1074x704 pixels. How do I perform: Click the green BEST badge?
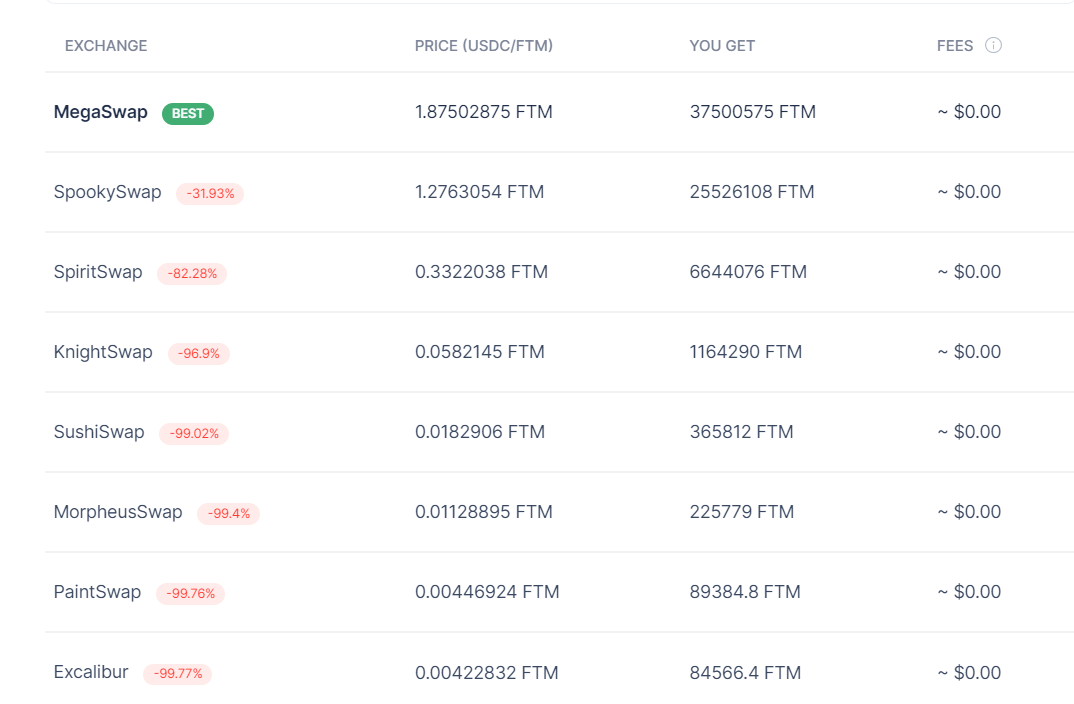pos(188,114)
